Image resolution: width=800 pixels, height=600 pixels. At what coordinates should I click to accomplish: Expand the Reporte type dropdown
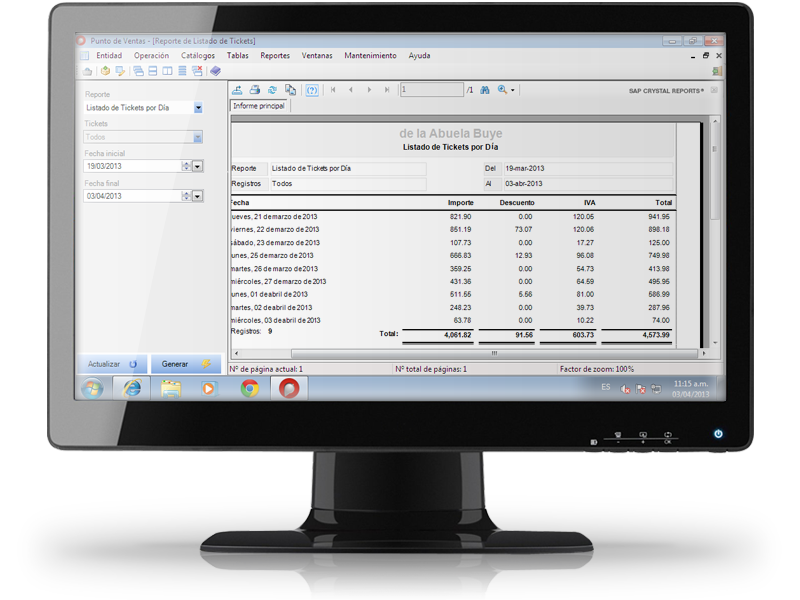(x=198, y=108)
